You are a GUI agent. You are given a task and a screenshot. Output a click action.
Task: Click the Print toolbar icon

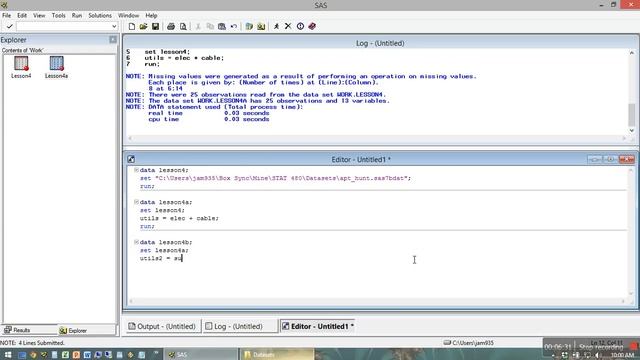point(171,27)
